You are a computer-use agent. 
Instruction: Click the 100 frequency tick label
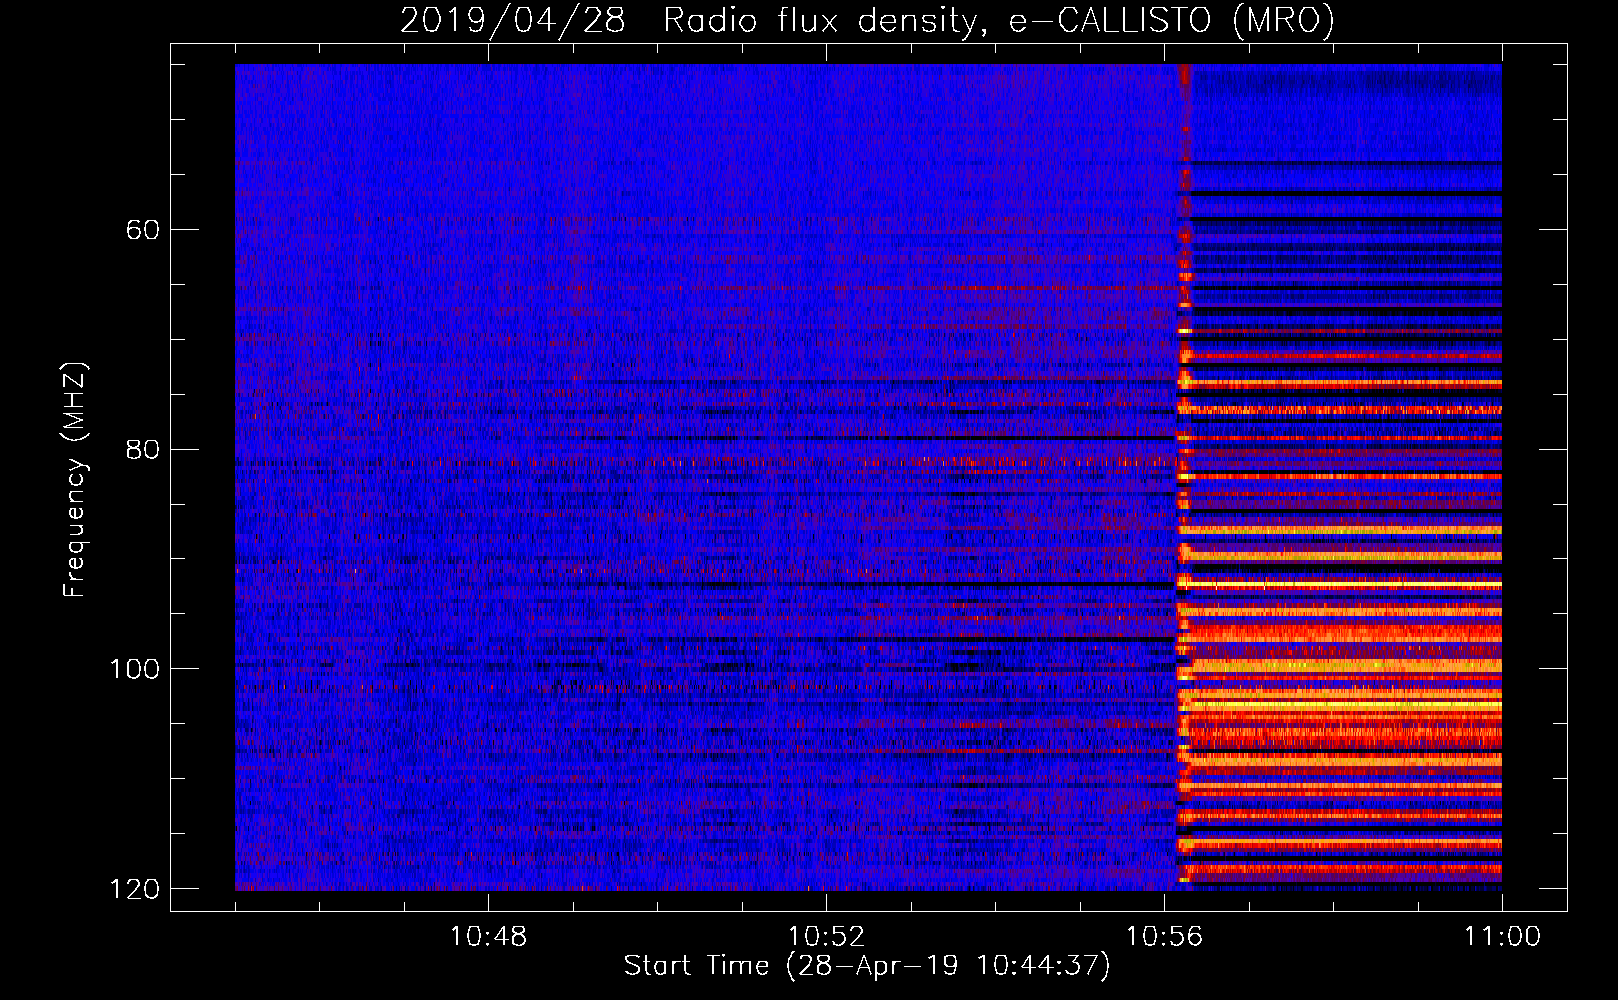click(x=134, y=668)
